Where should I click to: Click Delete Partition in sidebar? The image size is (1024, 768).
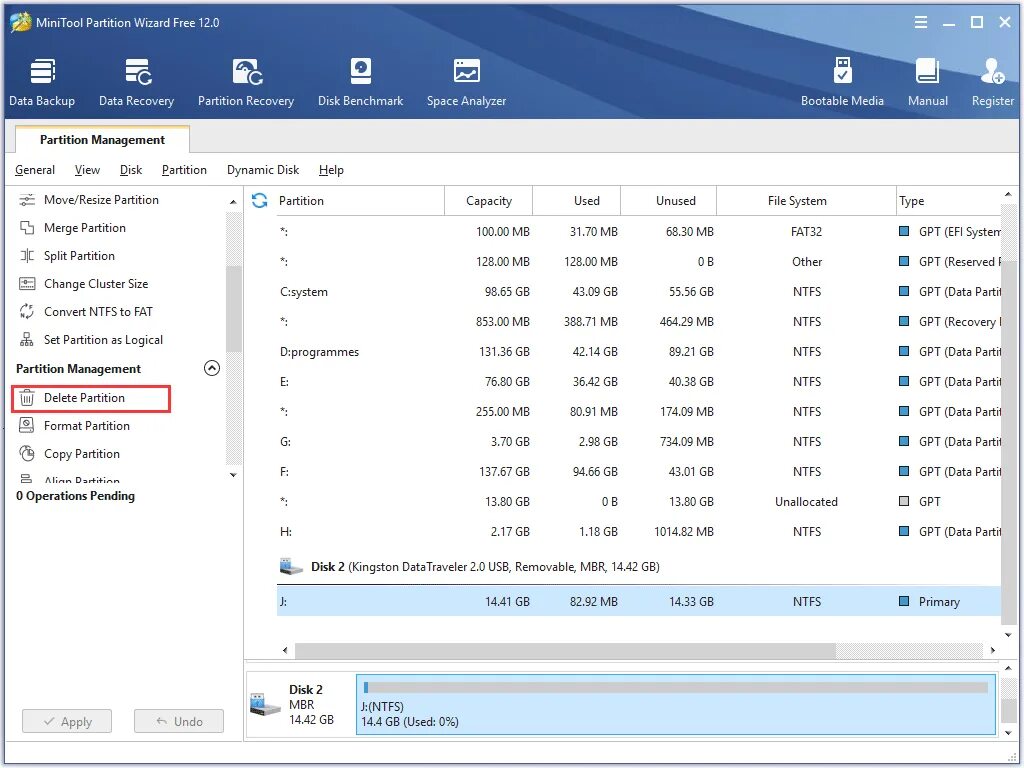click(91, 398)
